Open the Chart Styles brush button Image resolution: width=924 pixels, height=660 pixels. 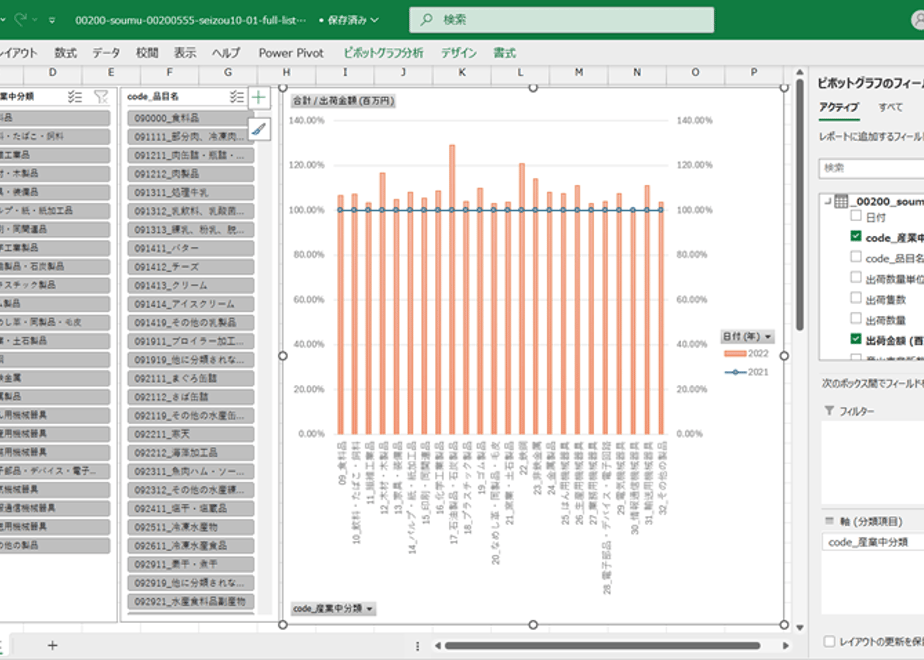pyautogui.click(x=259, y=128)
